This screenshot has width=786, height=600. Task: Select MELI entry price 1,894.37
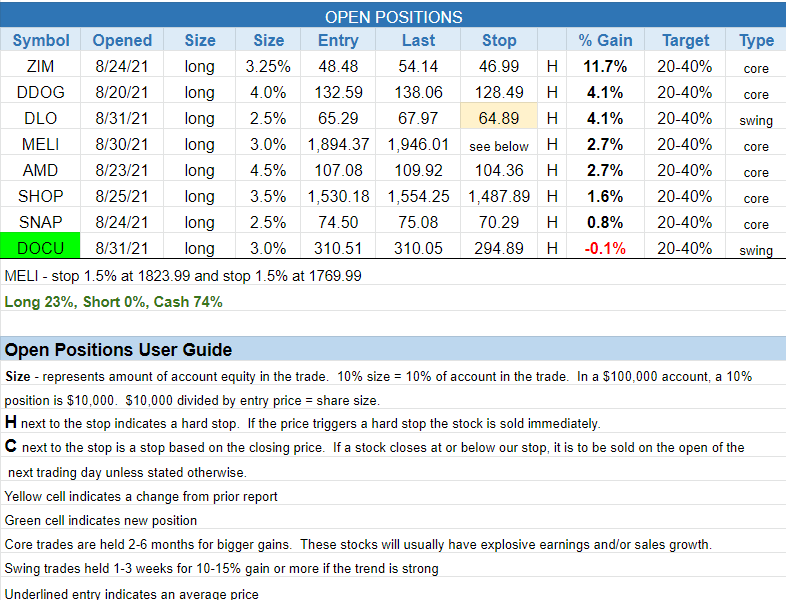[x=338, y=144]
